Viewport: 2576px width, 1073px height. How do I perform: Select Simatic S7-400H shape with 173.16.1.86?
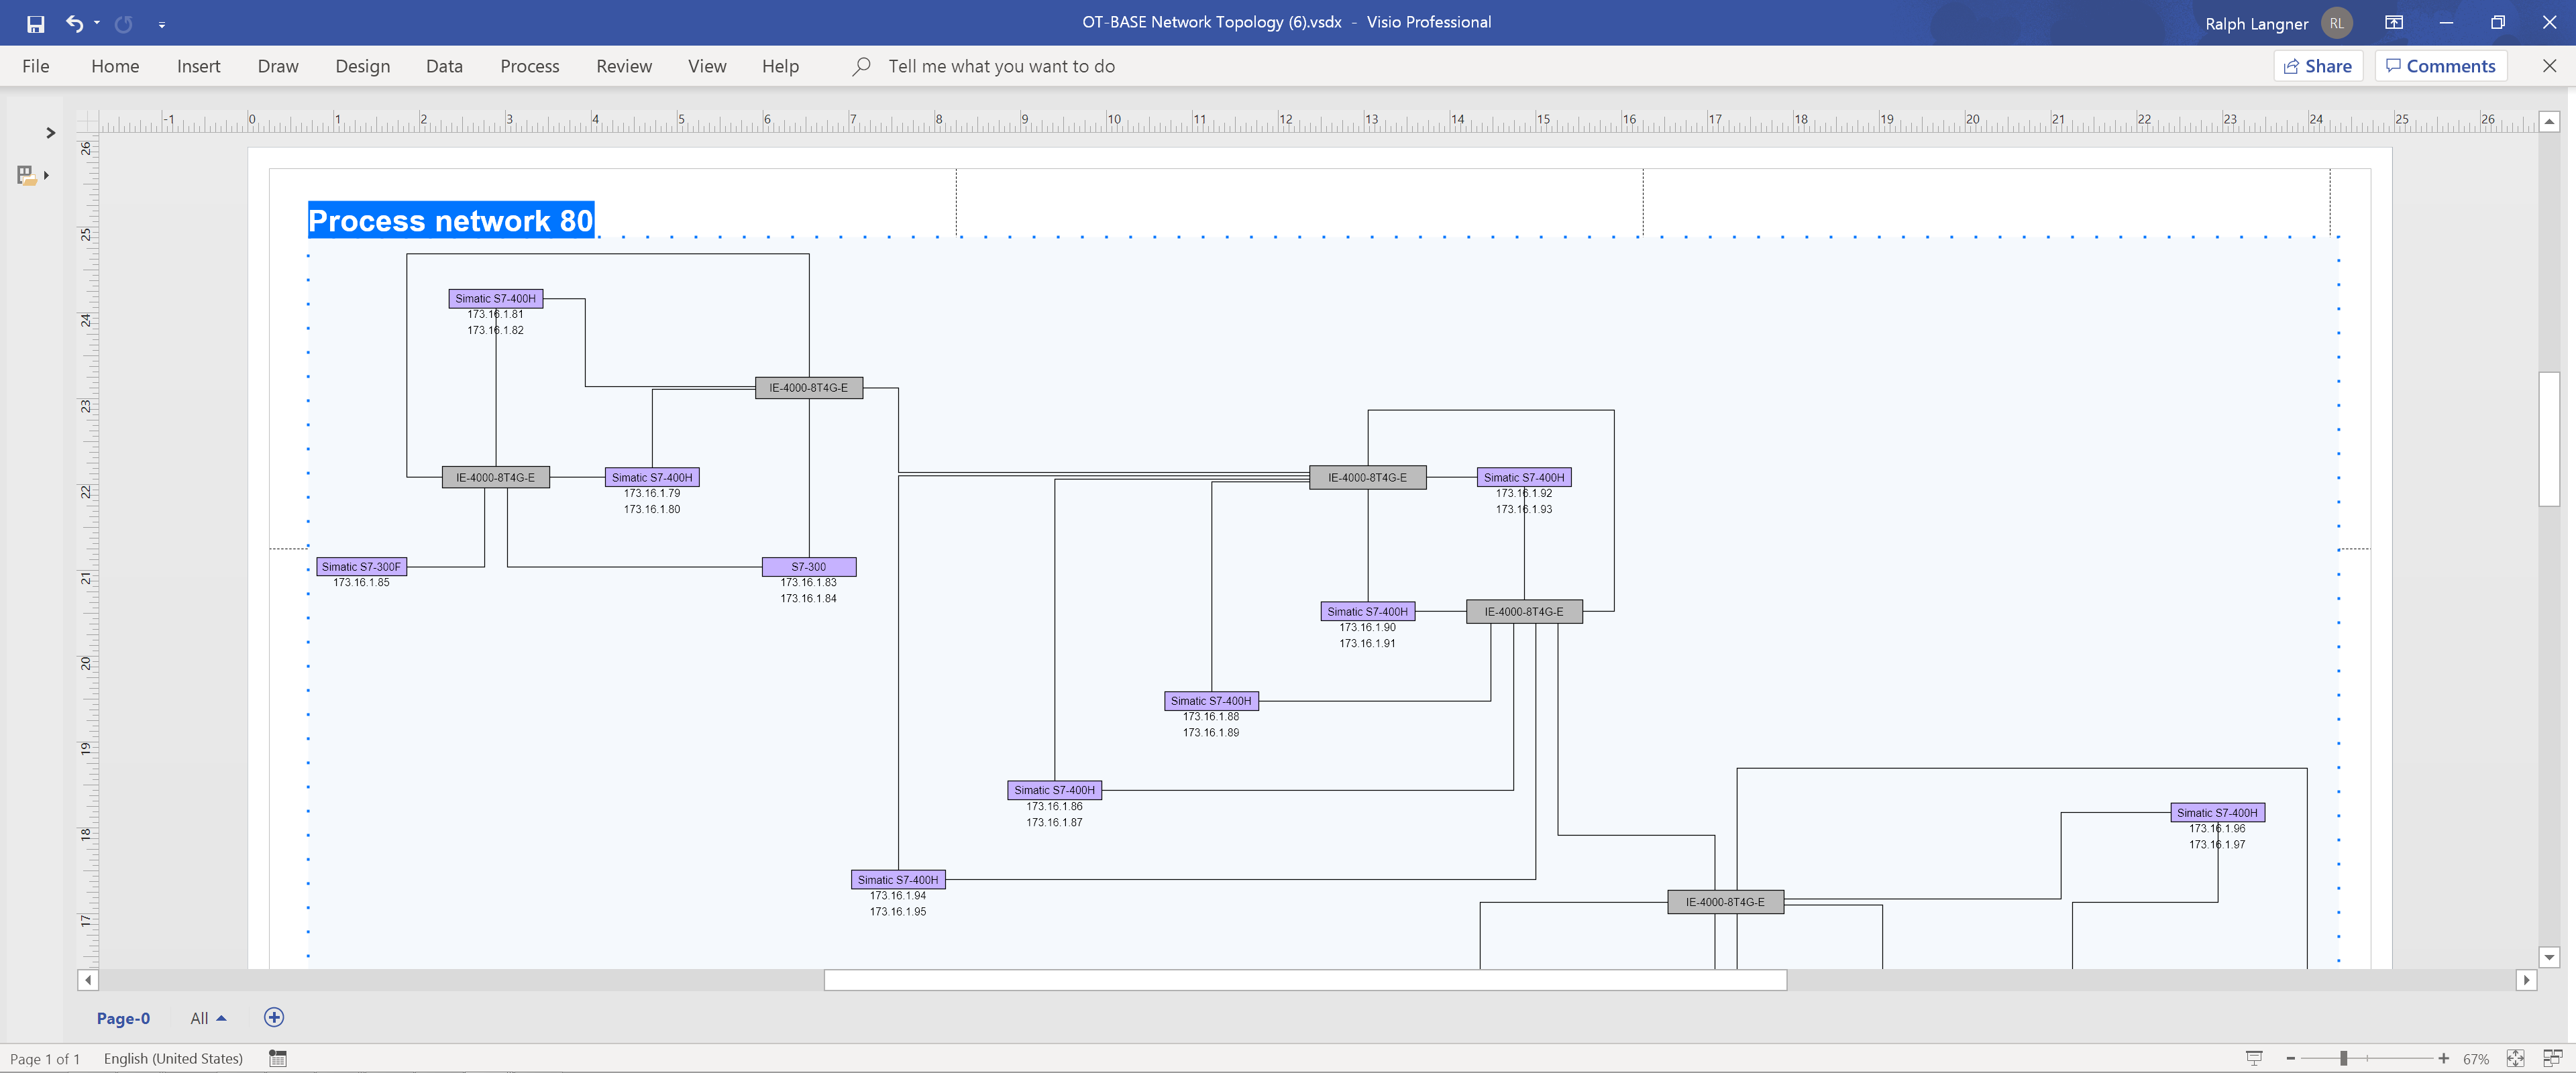1054,790
